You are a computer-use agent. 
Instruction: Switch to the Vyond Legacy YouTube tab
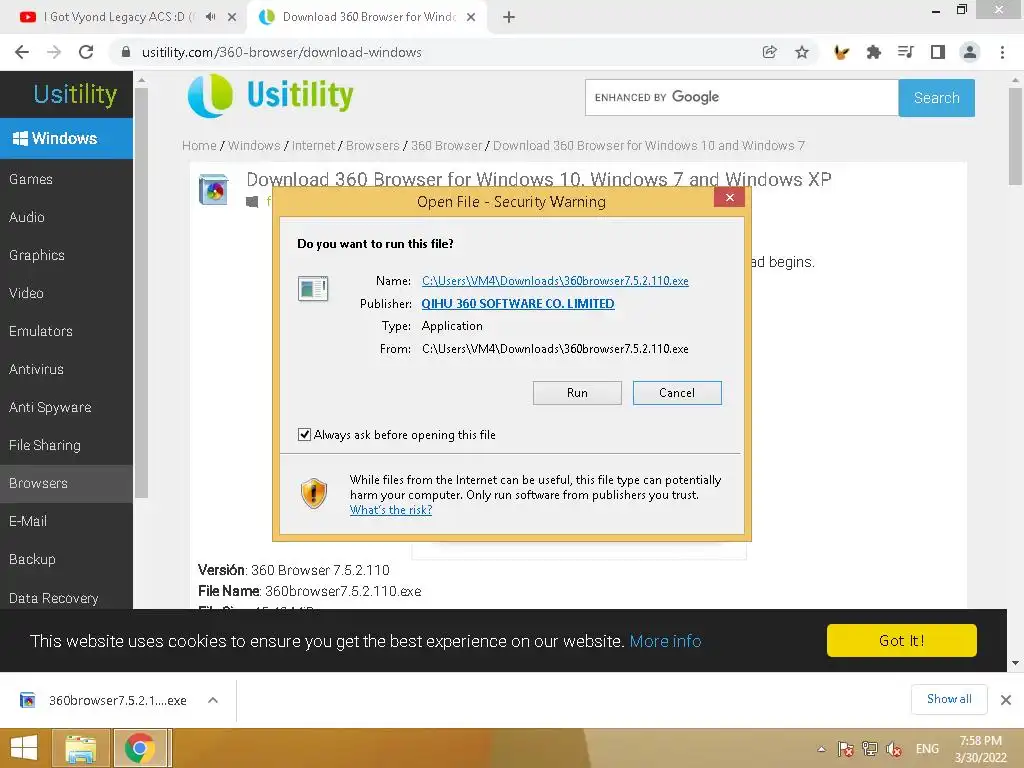[118, 17]
